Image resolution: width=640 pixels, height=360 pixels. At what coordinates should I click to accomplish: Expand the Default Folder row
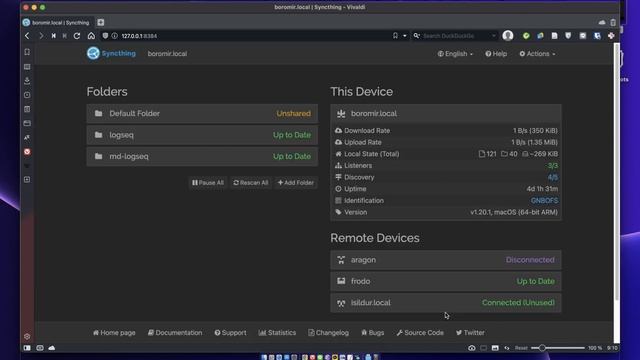(202, 113)
